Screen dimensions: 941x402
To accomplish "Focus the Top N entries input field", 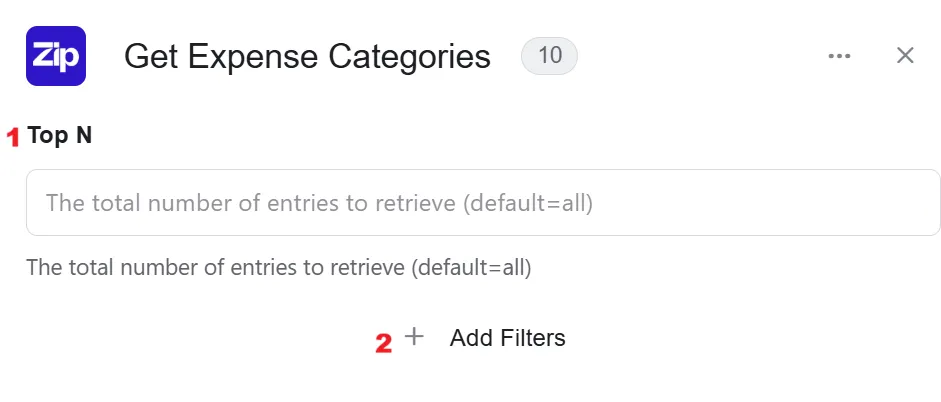I will (483, 202).
